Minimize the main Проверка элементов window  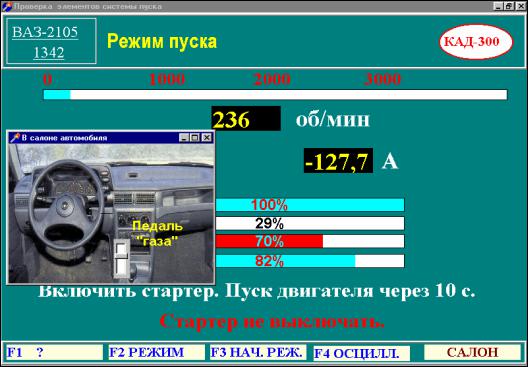(x=499, y=6)
